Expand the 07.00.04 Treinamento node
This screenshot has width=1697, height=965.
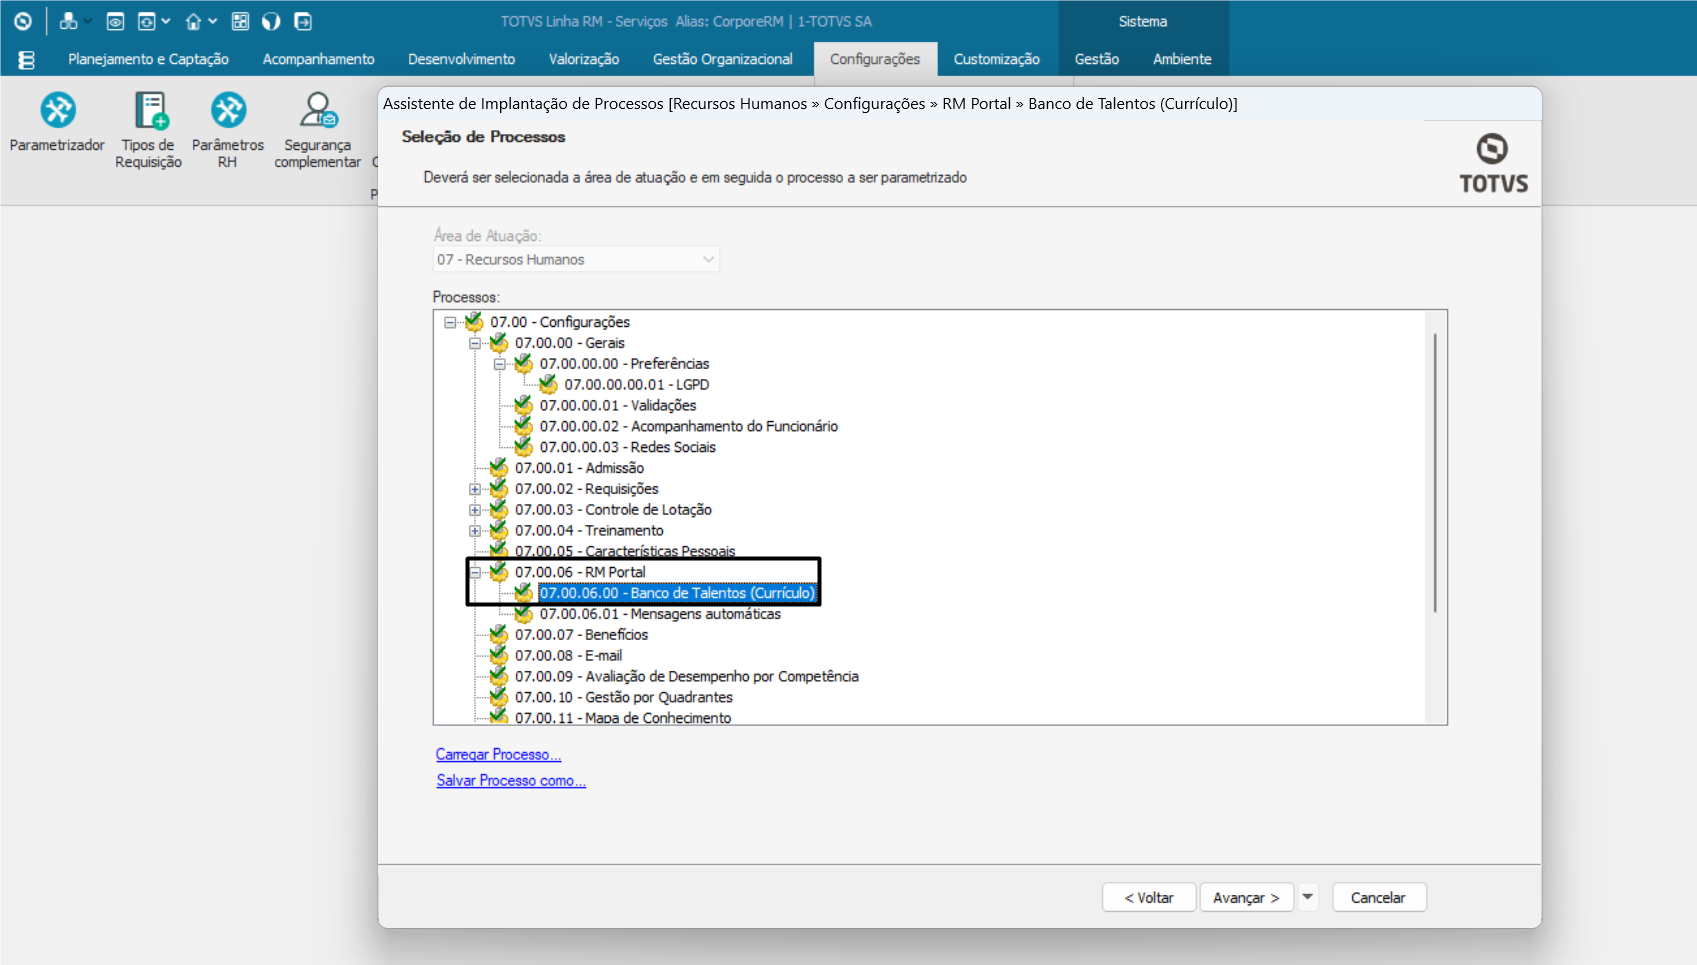click(x=475, y=531)
